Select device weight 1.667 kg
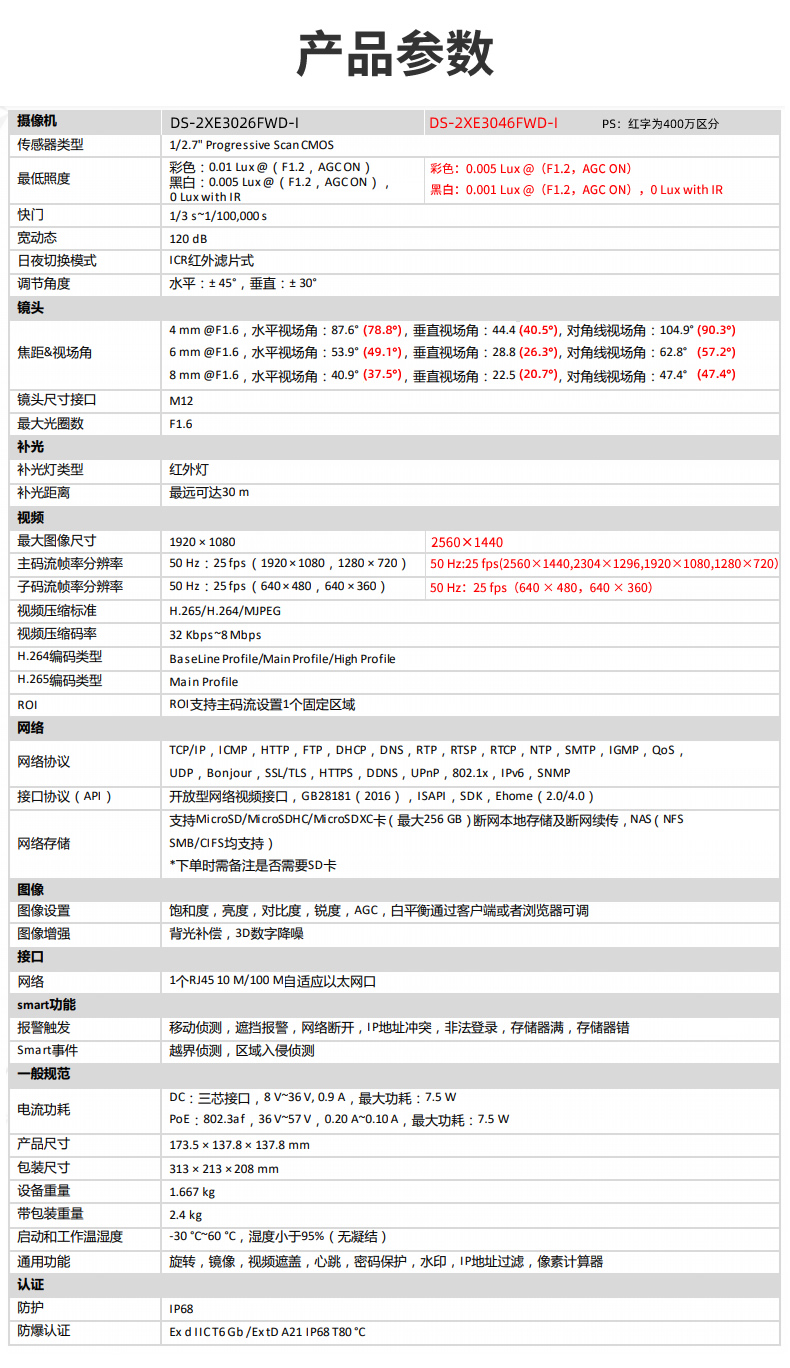790x1368 pixels. pyautogui.click(x=192, y=1192)
